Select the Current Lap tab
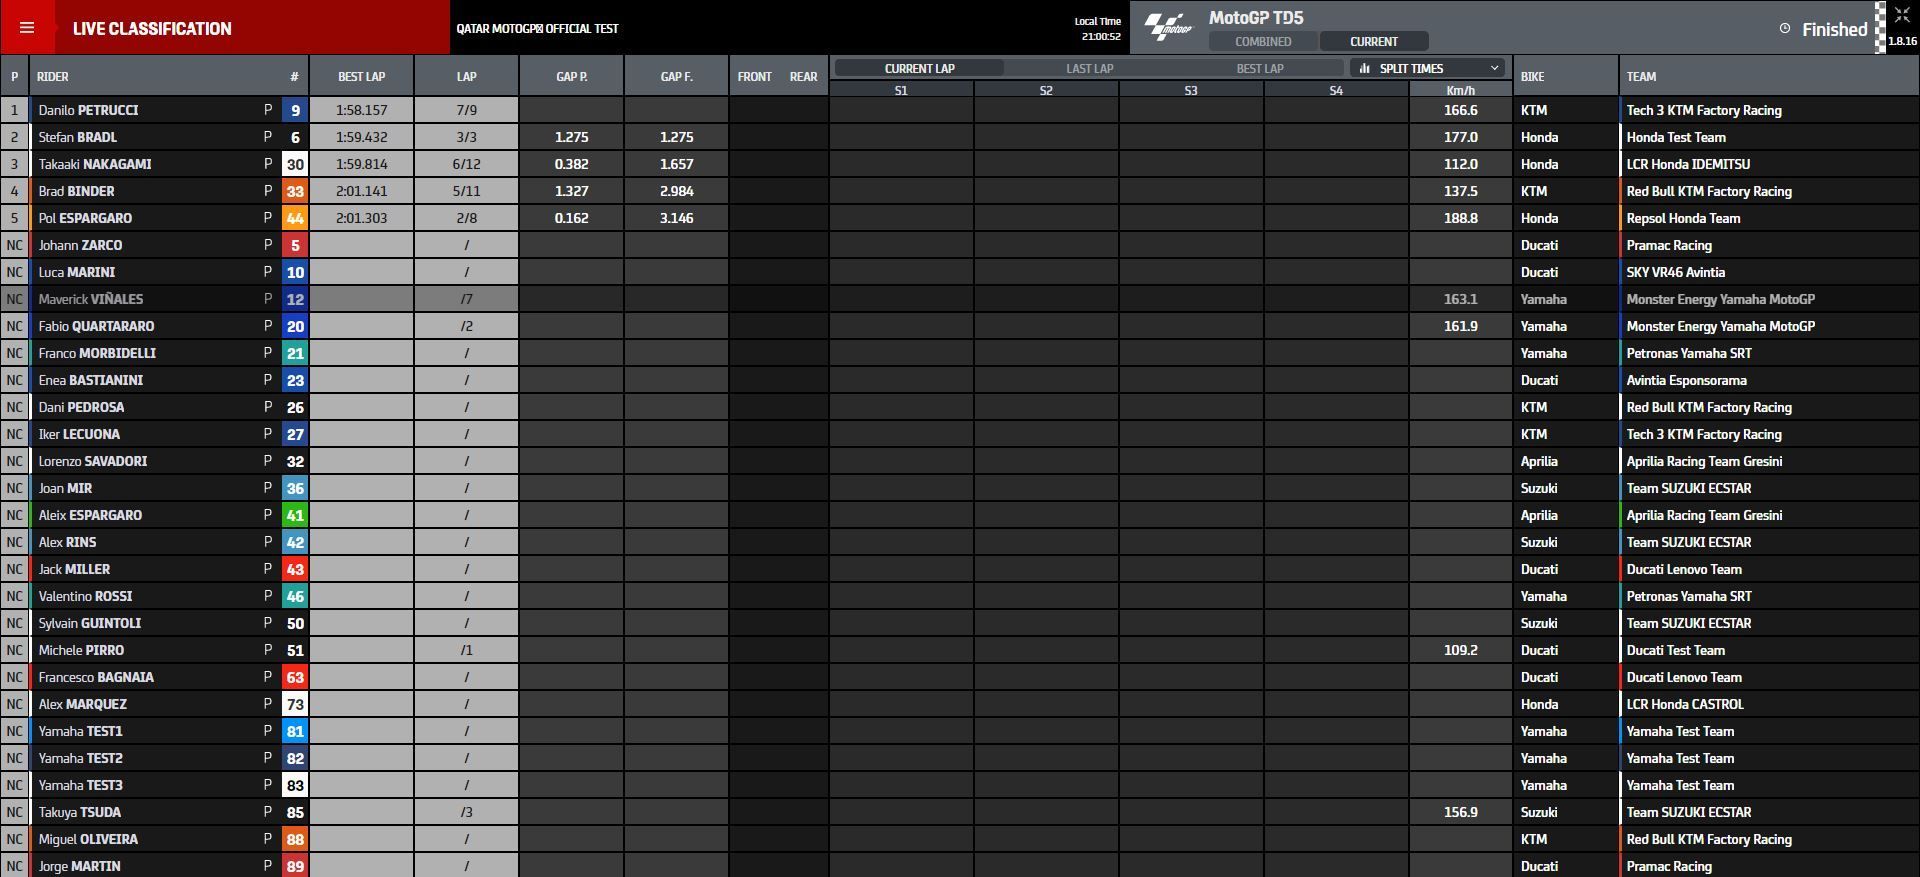The width and height of the screenshot is (1920, 877). click(919, 69)
